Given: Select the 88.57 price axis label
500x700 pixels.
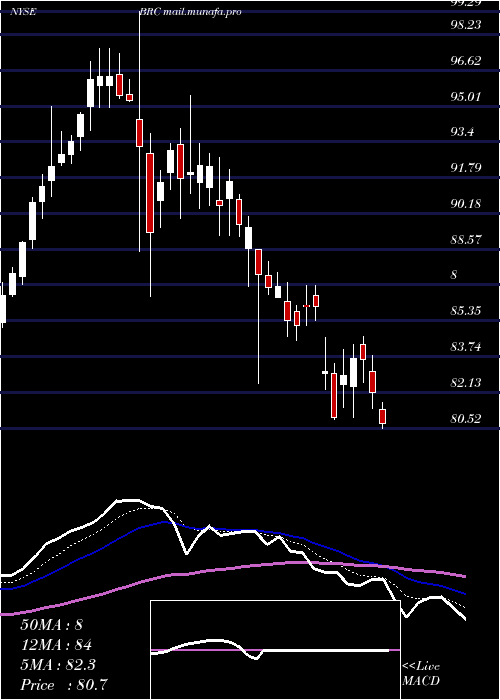Looking at the screenshot, I should 466,240.
